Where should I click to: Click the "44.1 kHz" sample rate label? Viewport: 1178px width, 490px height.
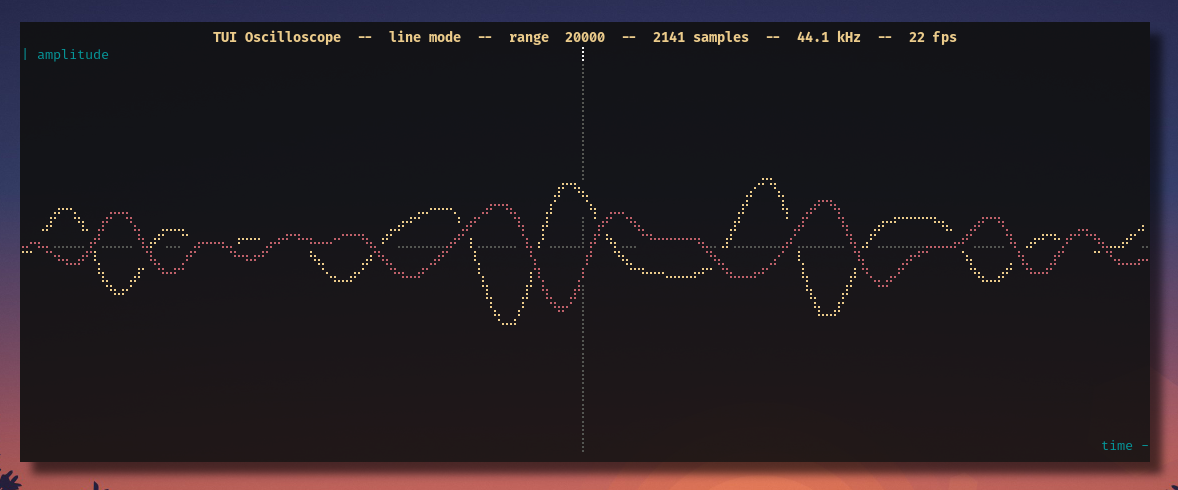pyautogui.click(x=828, y=37)
